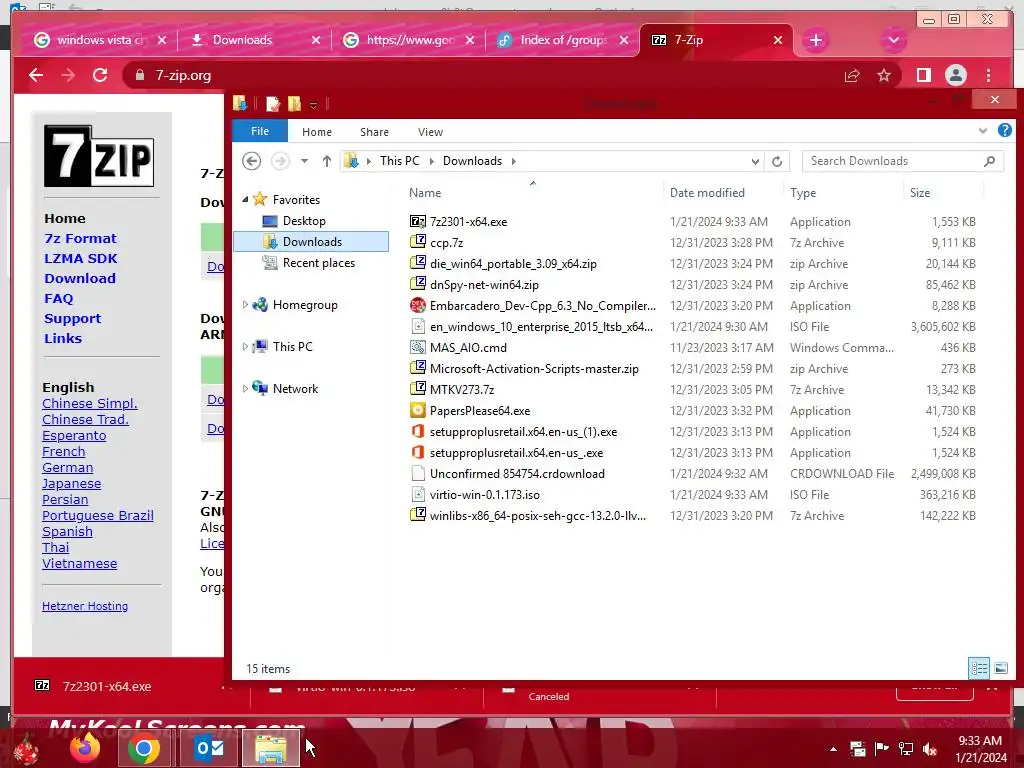Viewport: 1024px width, 768px height.
Task: Open Chrome three-dot menu
Action: [x=989, y=76]
